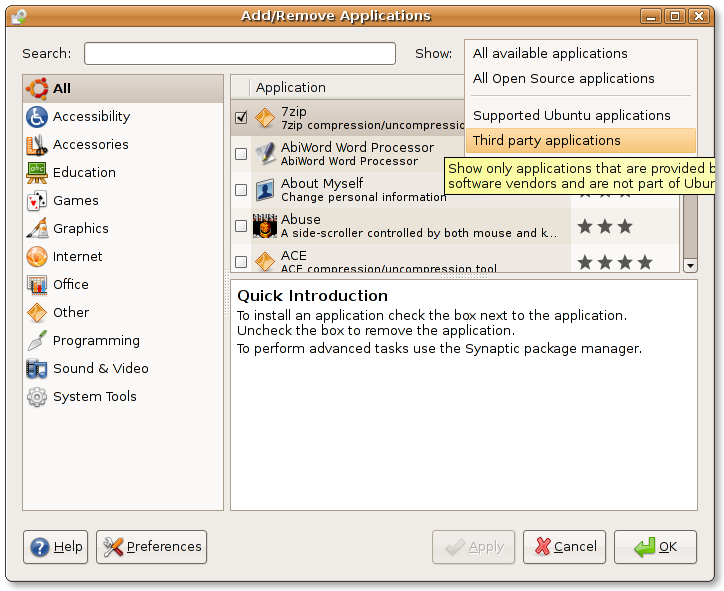Select the All category Ubuntu icon

[x=37, y=88]
